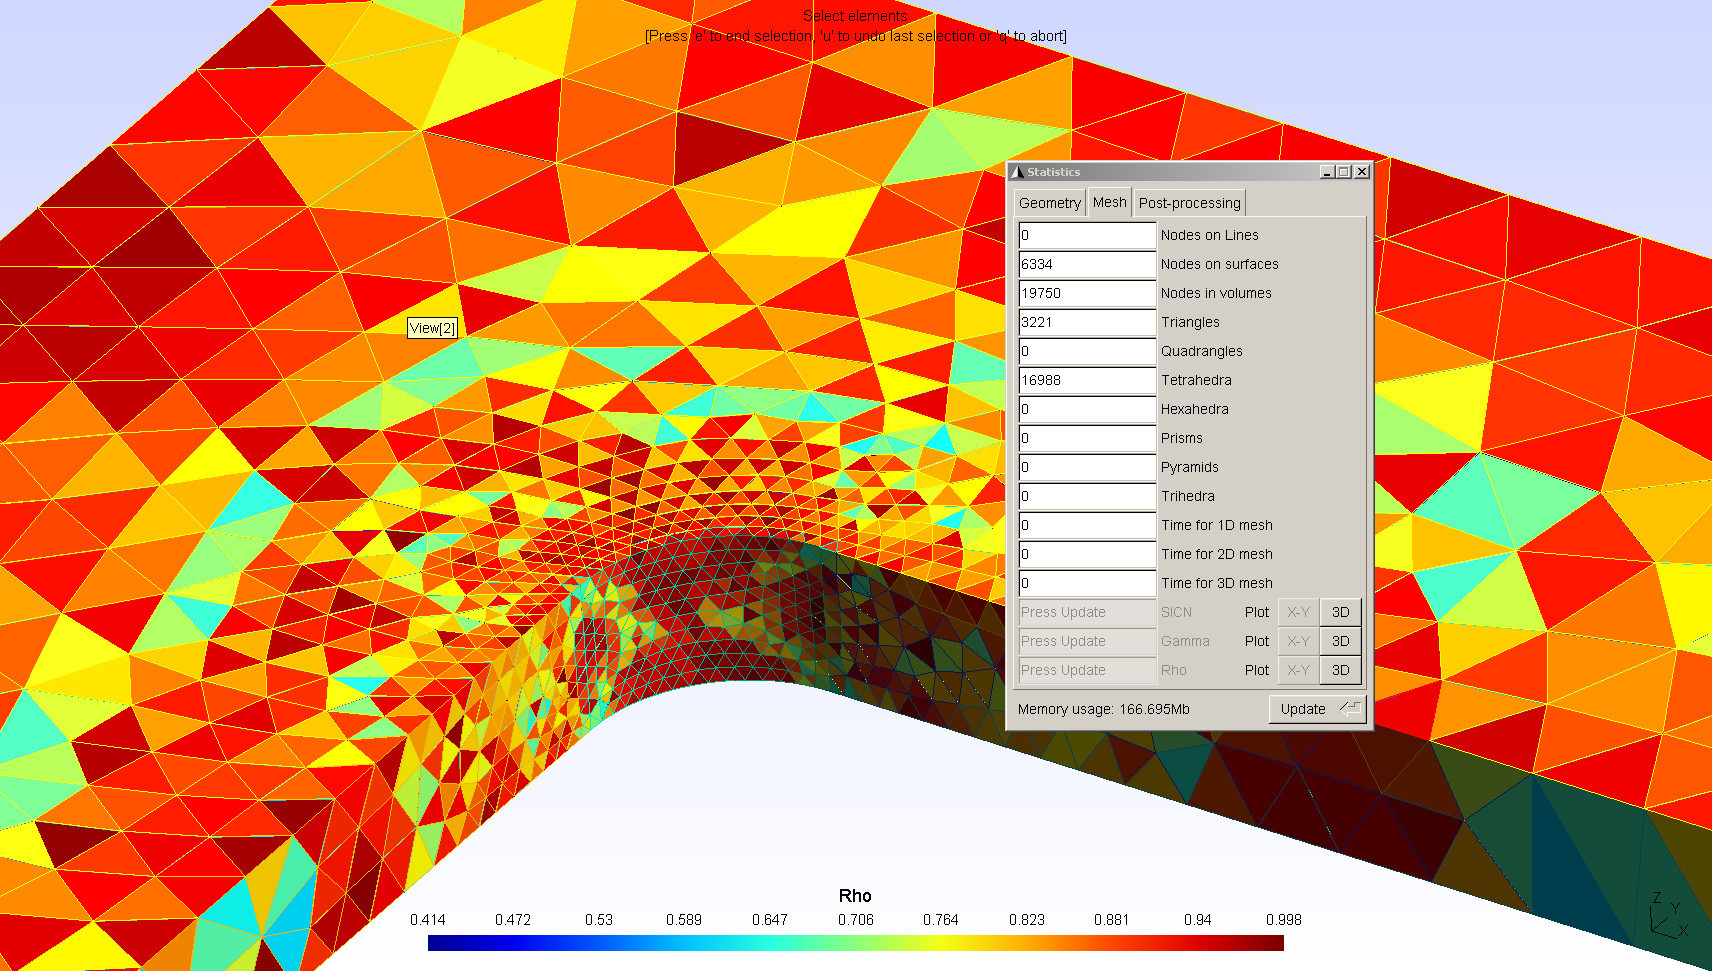The height and width of the screenshot is (971, 1712).
Task: Select the Mesh tab
Action: tap(1109, 201)
